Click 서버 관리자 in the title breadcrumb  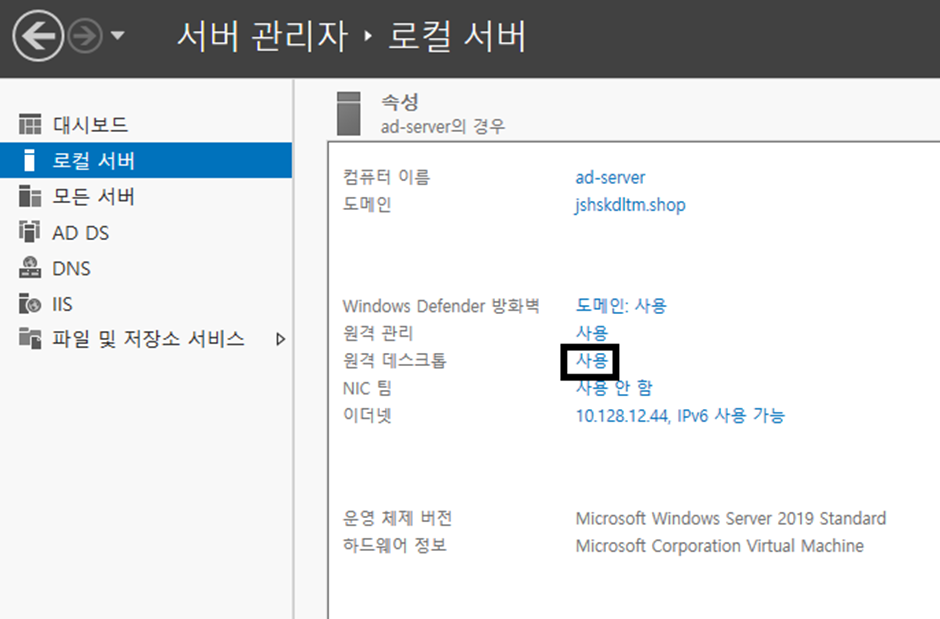[x=262, y=37]
